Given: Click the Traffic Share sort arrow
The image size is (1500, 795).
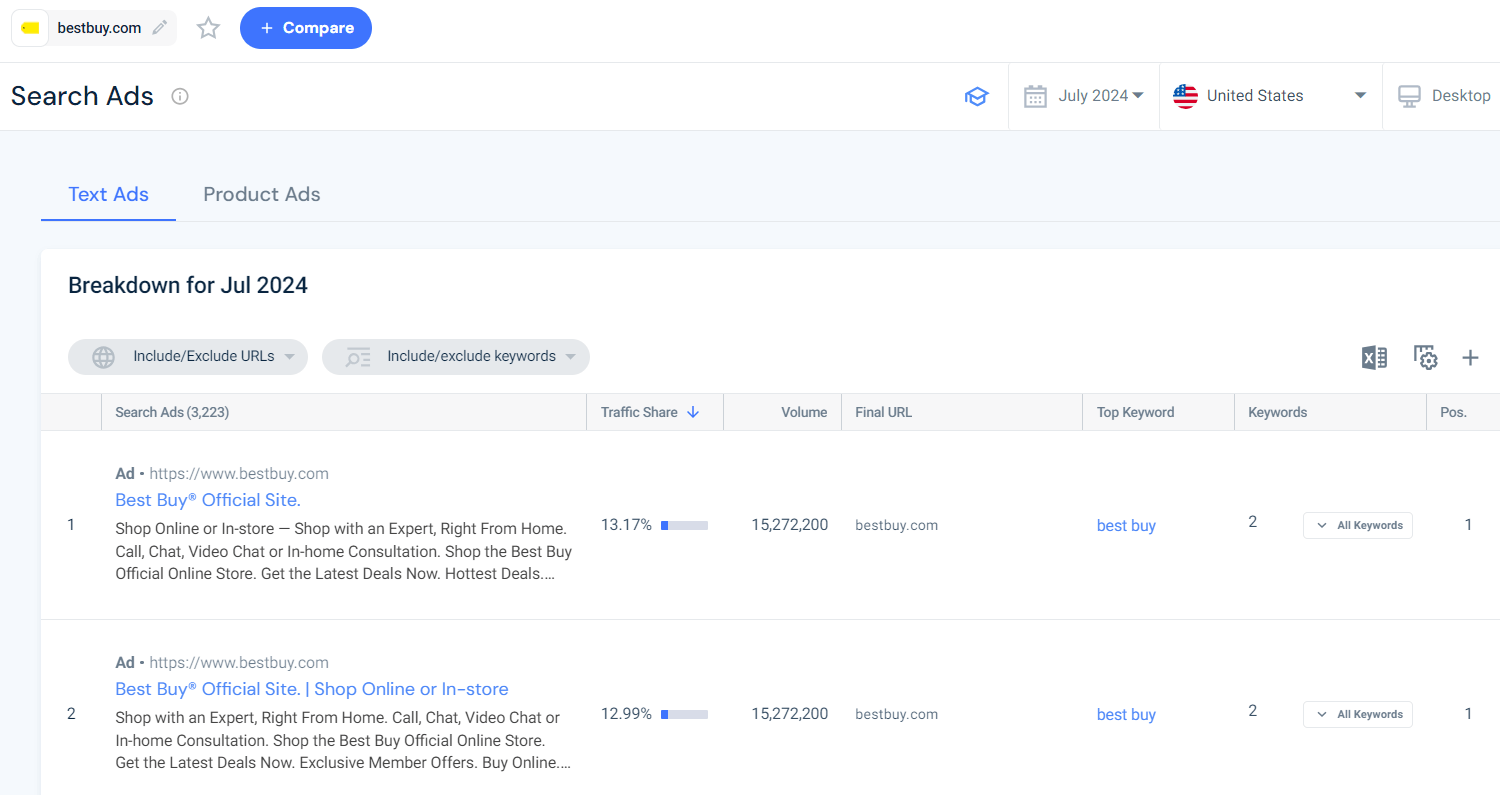Looking at the screenshot, I should pos(694,411).
